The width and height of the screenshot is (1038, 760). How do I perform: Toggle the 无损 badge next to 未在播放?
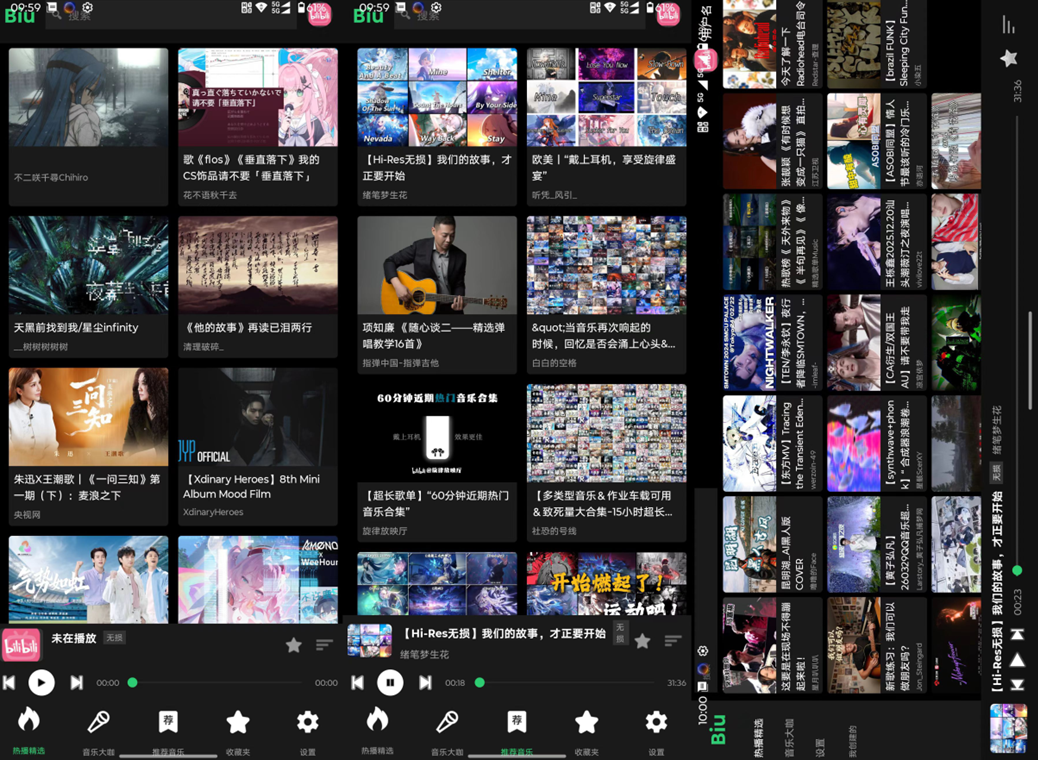[x=115, y=638]
